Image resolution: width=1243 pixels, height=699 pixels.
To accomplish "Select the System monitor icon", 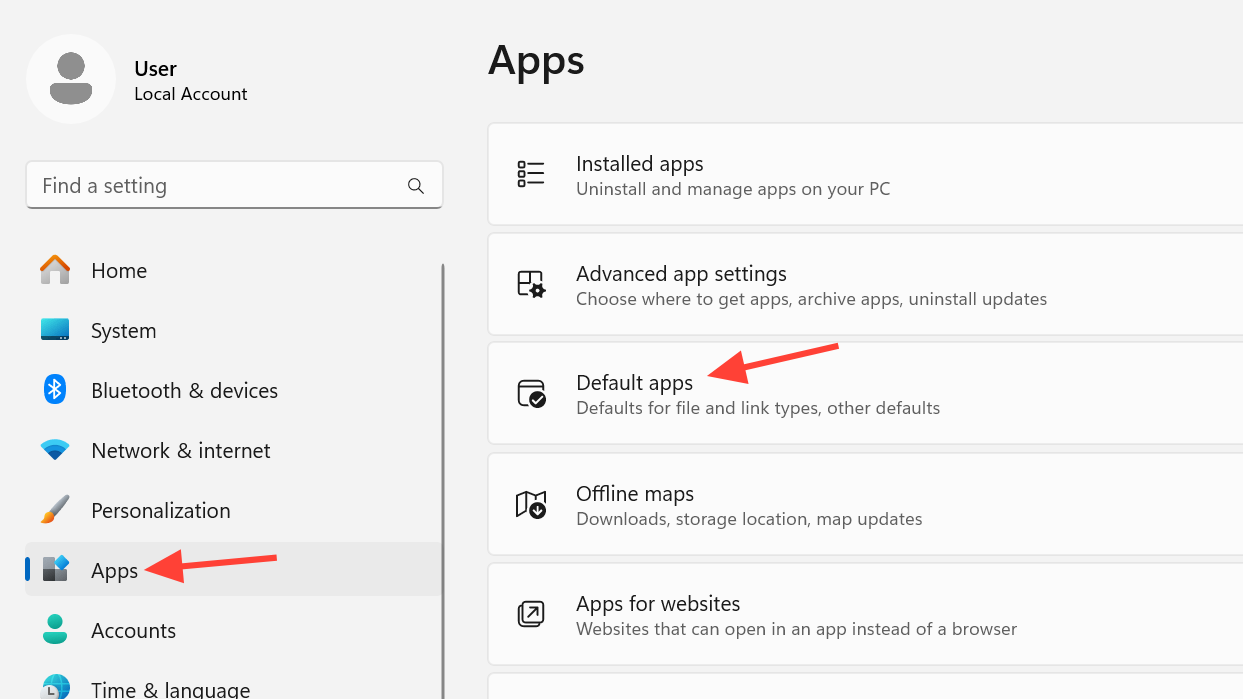I will coord(55,330).
